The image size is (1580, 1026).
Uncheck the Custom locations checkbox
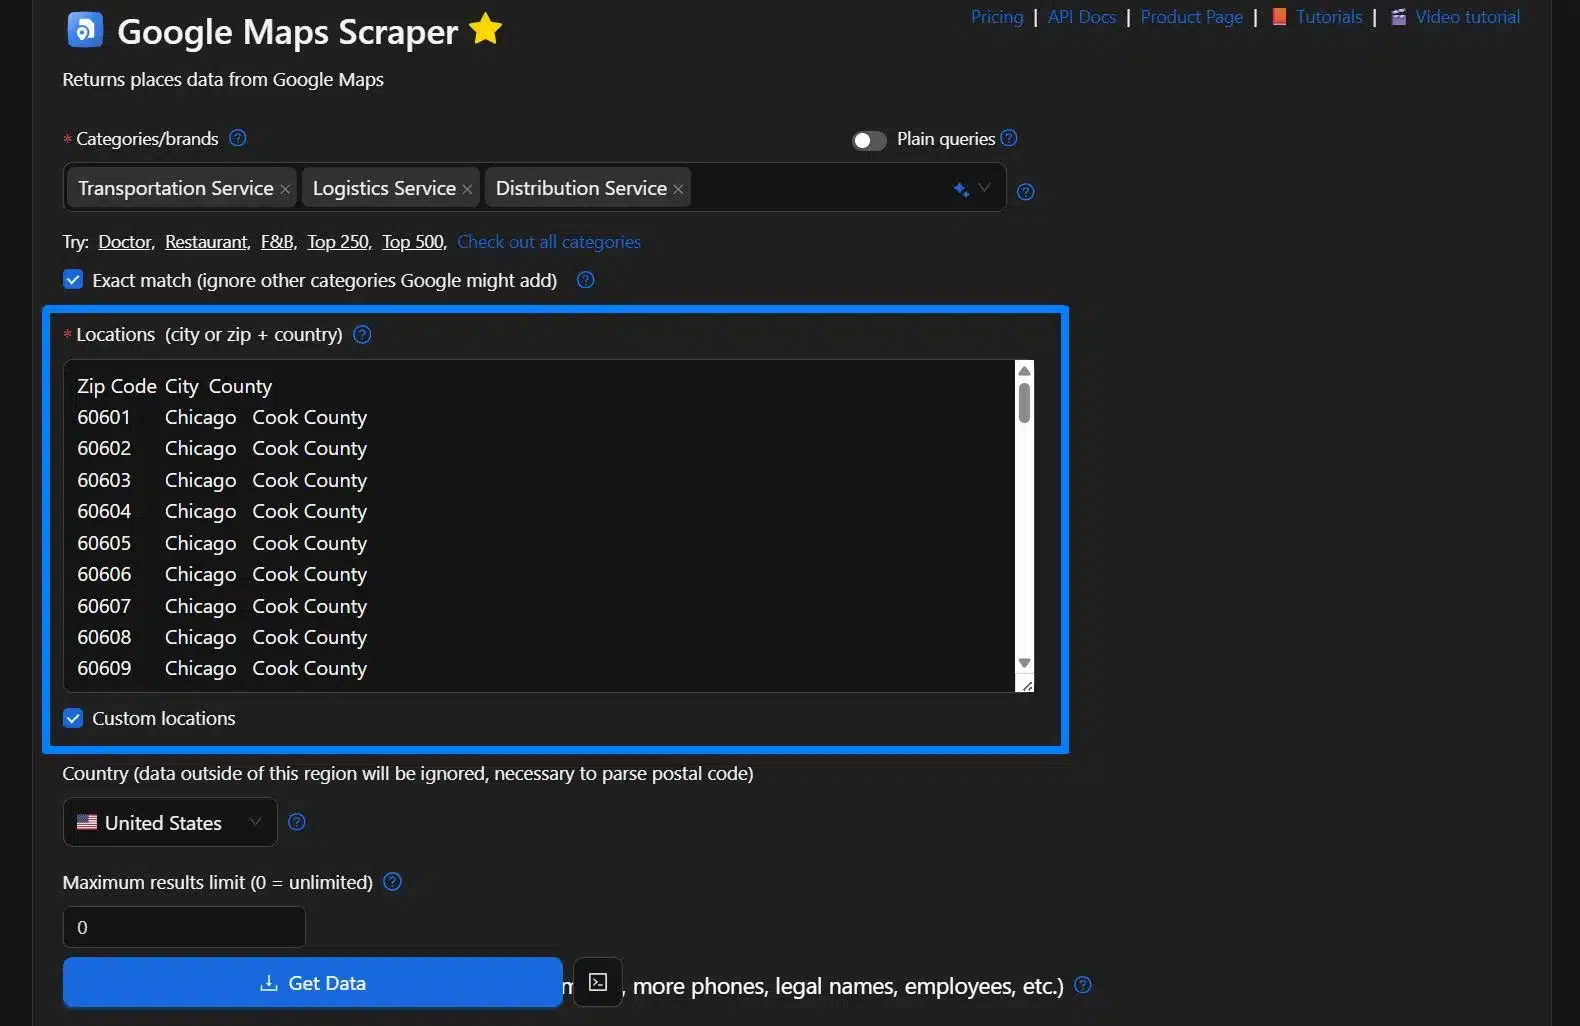coord(73,718)
